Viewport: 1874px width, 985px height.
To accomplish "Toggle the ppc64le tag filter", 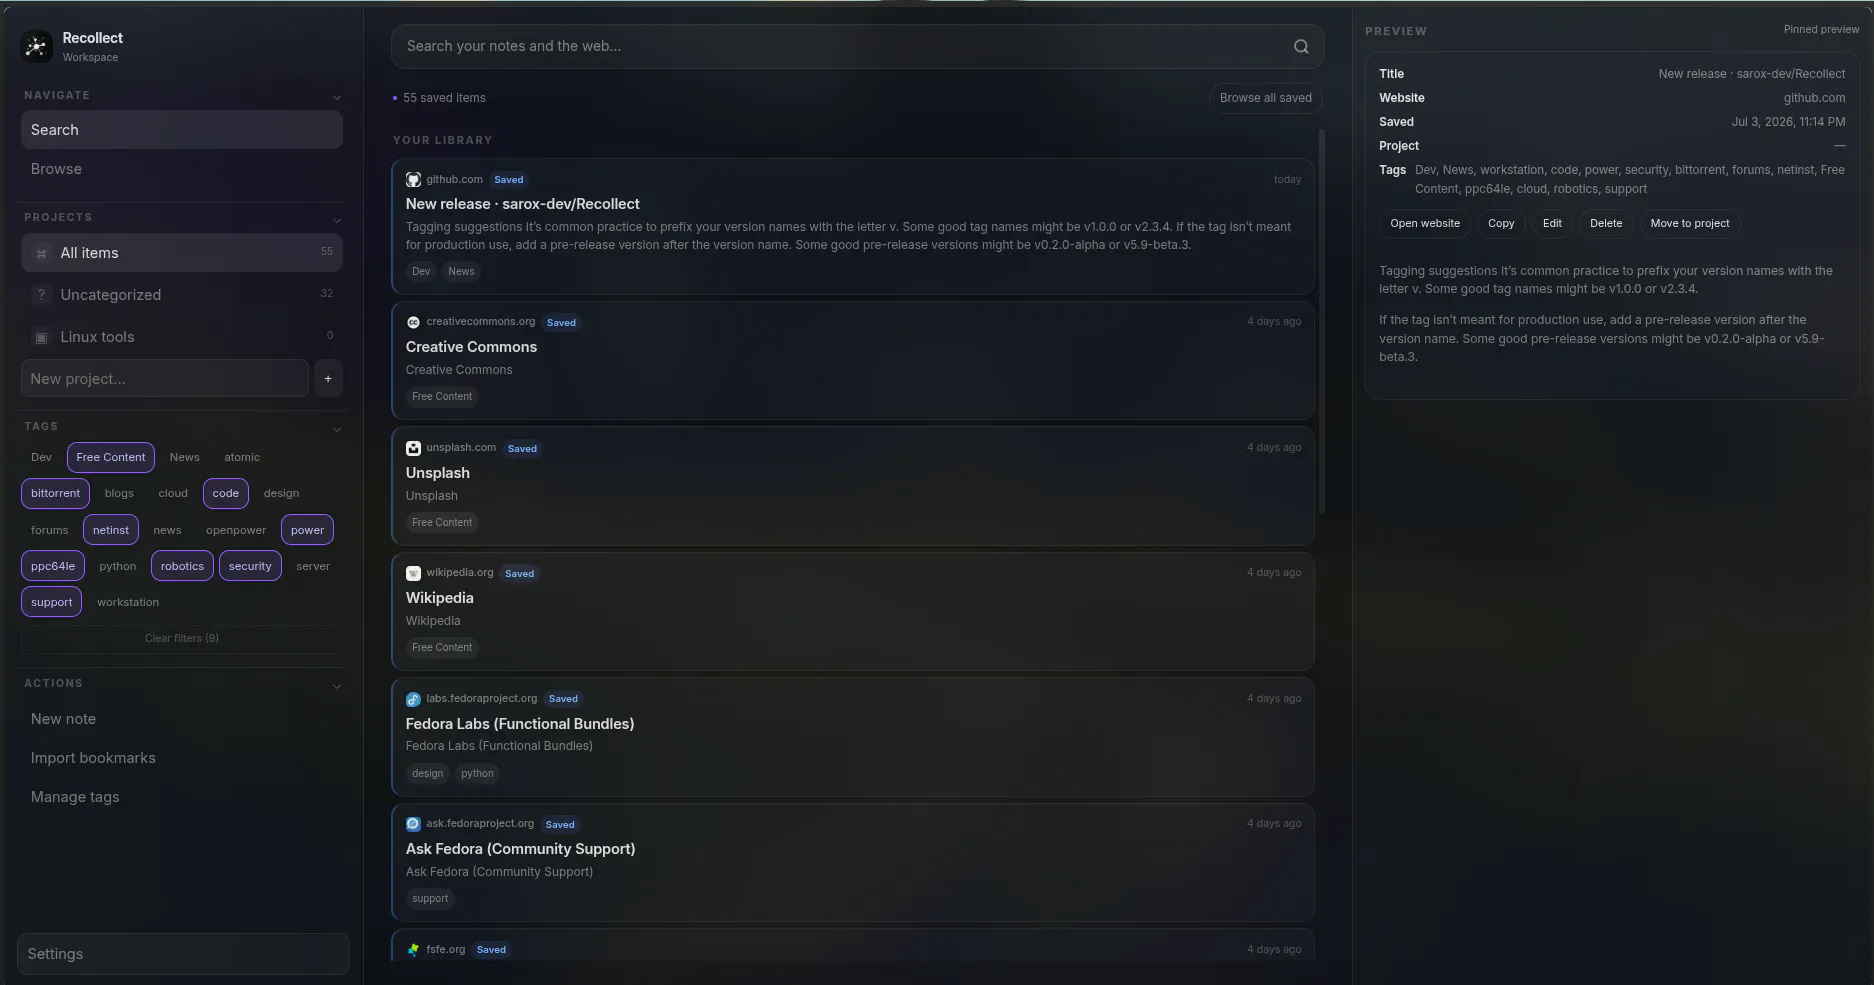I will click(53, 566).
